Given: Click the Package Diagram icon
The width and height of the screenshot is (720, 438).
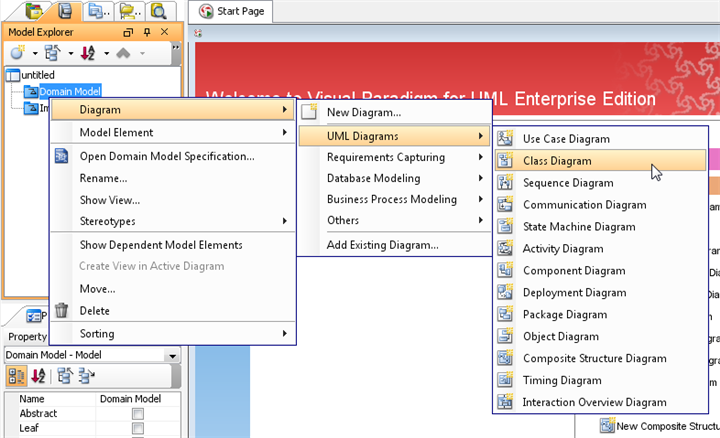Looking at the screenshot, I should tap(505, 314).
